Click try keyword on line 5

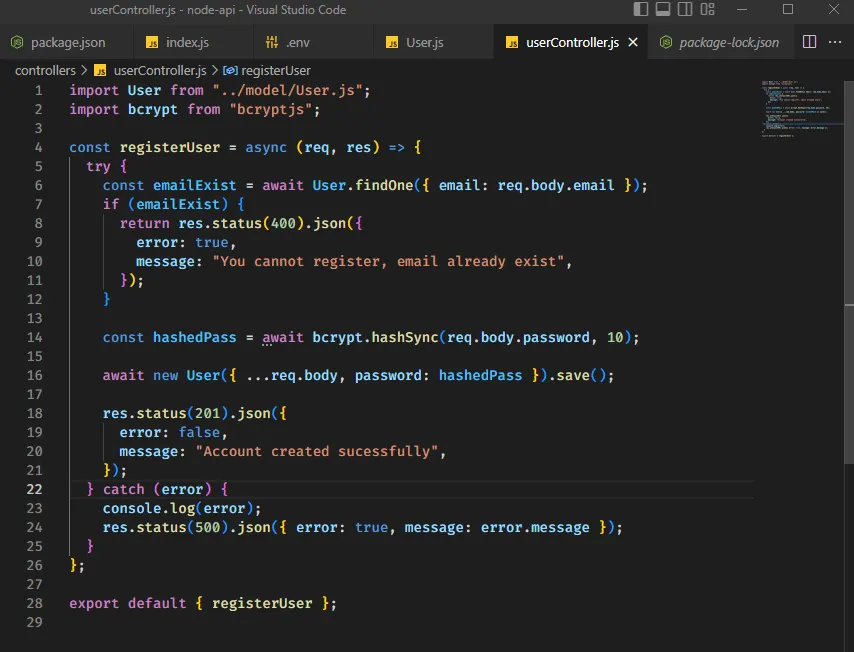click(x=98, y=166)
